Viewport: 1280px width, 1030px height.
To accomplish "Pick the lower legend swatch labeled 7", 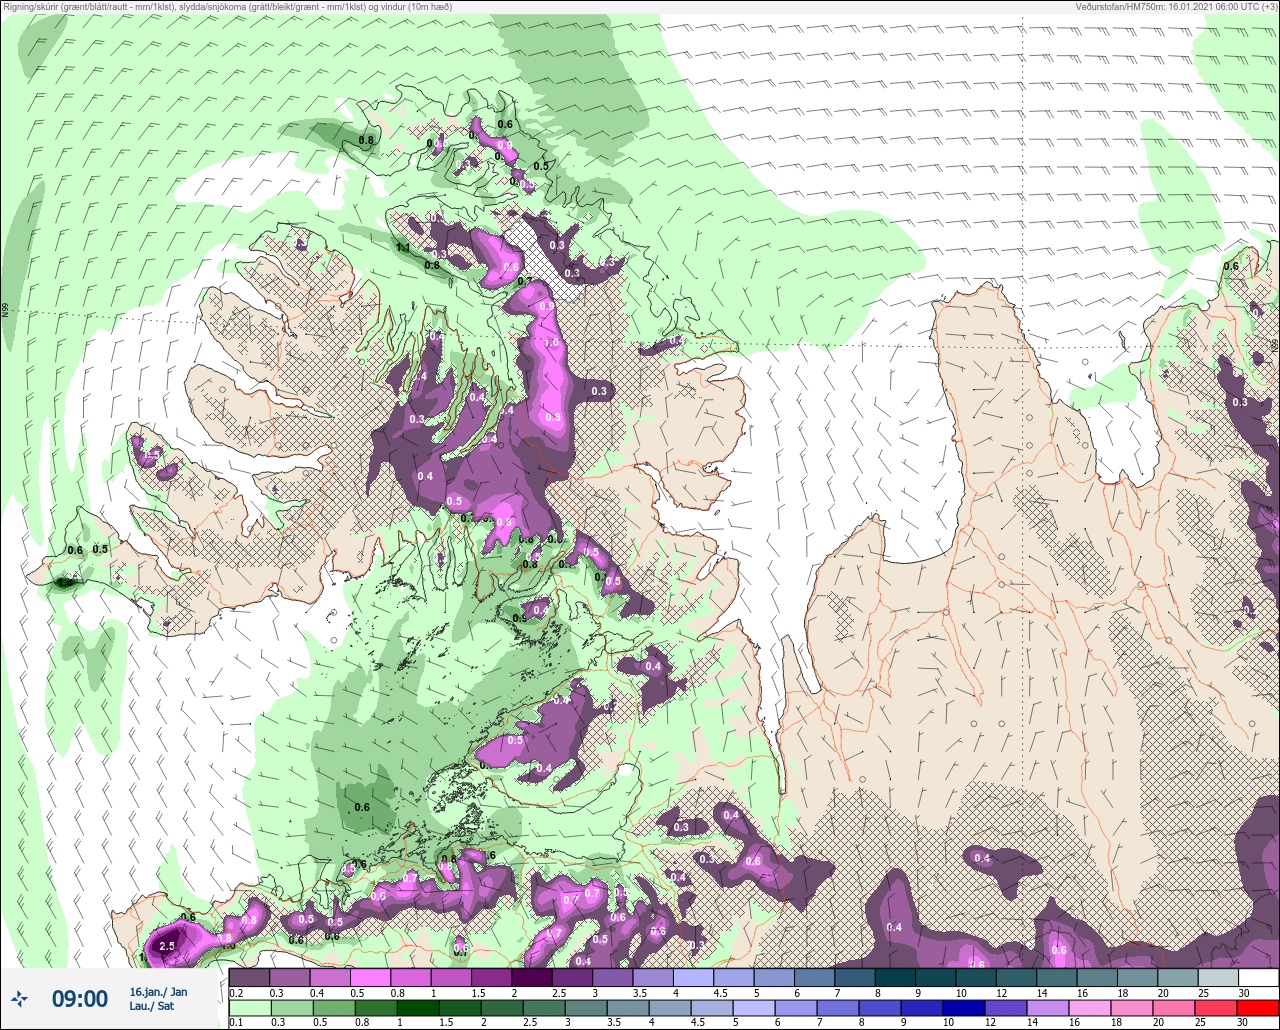I will coord(838,1008).
